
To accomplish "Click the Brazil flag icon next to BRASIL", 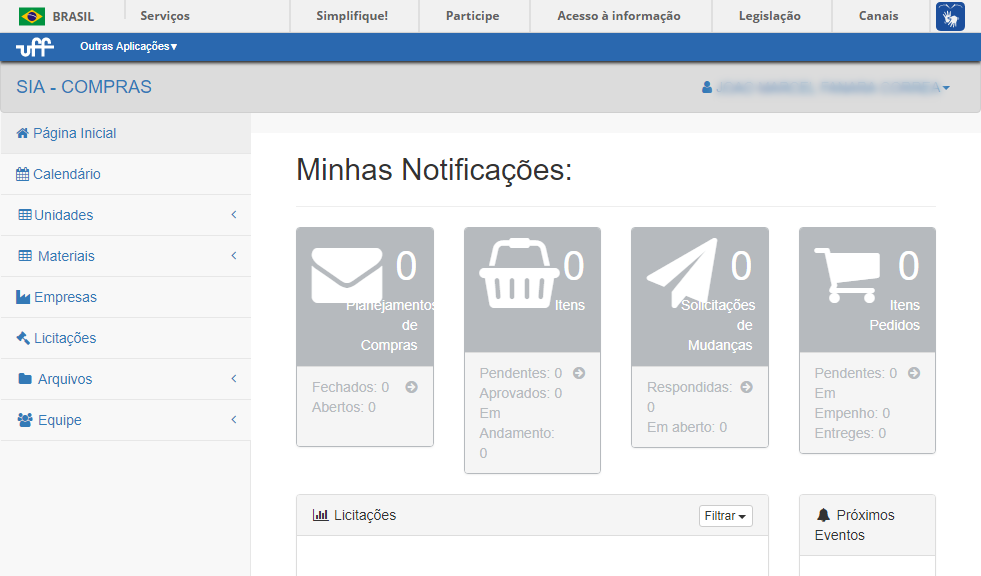I will coord(32,15).
